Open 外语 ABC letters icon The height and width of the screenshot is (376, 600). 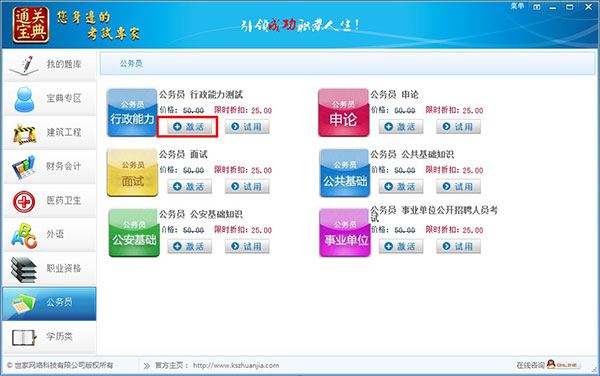(x=24, y=235)
